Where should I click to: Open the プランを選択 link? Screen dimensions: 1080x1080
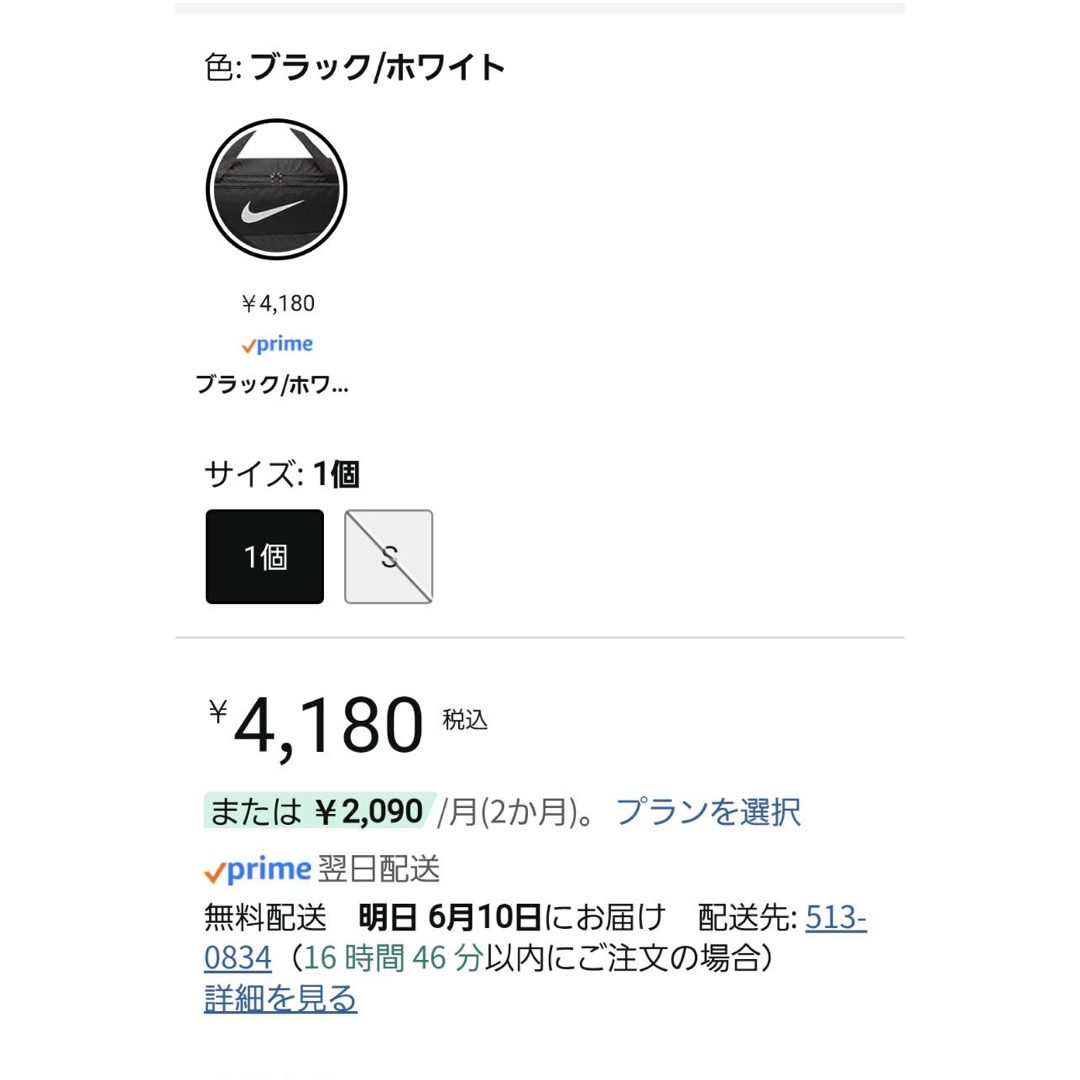708,811
